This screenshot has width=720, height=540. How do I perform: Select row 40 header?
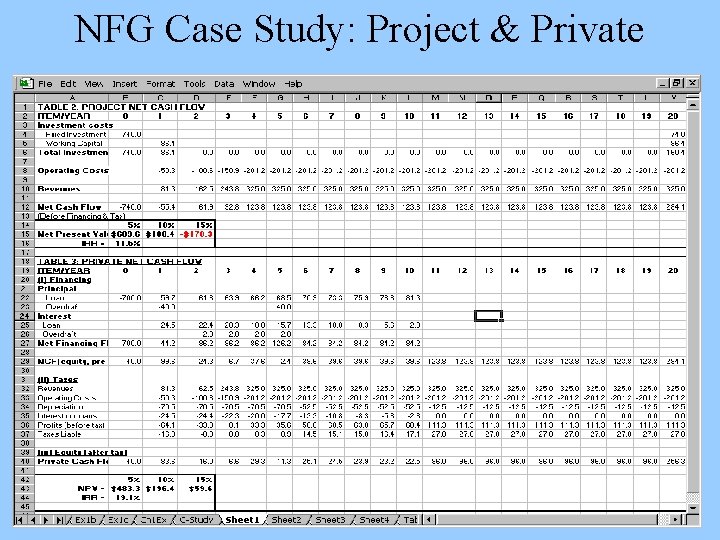click(25, 461)
